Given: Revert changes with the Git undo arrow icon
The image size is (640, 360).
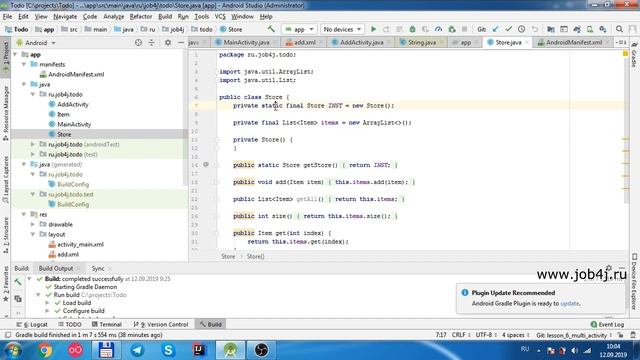Looking at the screenshot, I should pyautogui.click(x=535, y=29).
